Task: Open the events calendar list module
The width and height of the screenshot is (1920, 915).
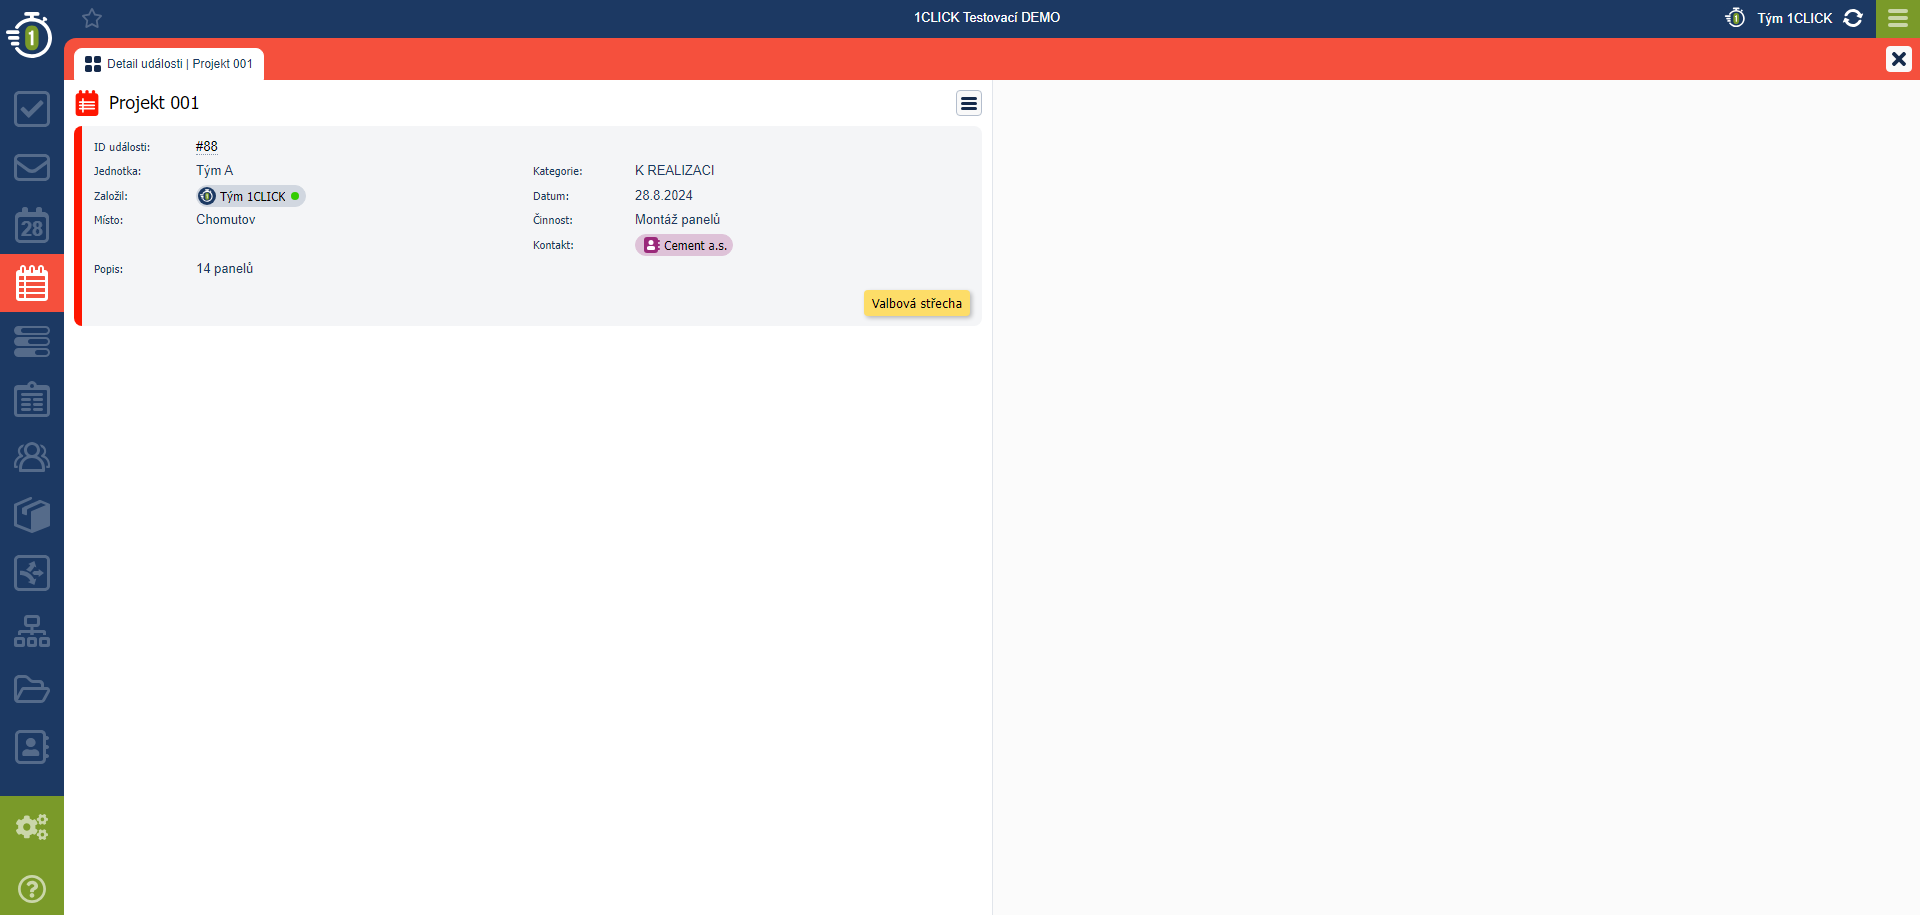Action: click(x=32, y=283)
